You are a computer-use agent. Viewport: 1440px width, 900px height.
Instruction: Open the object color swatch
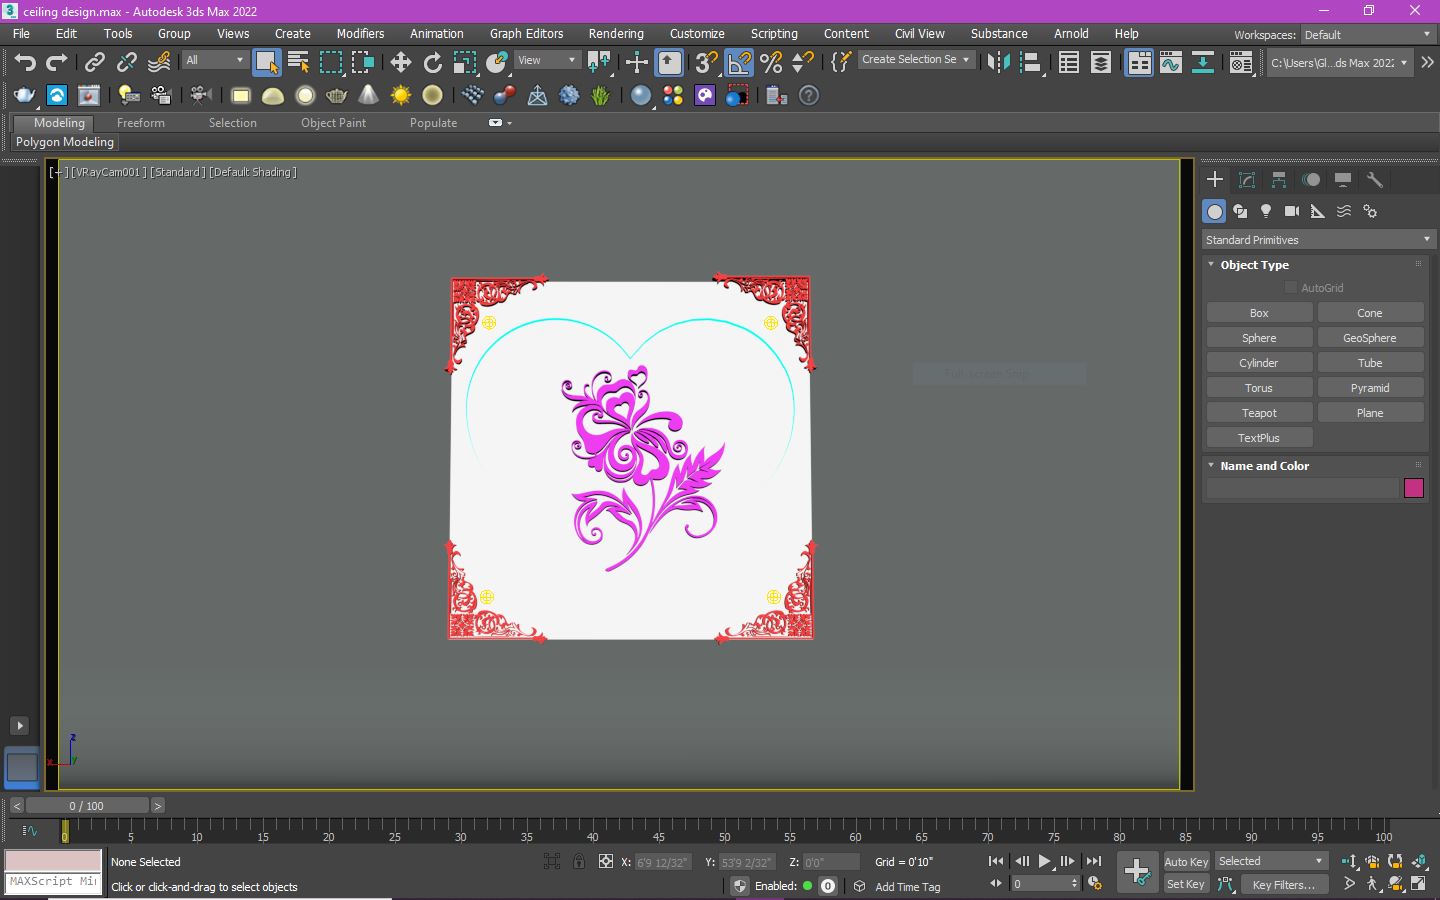point(1414,488)
